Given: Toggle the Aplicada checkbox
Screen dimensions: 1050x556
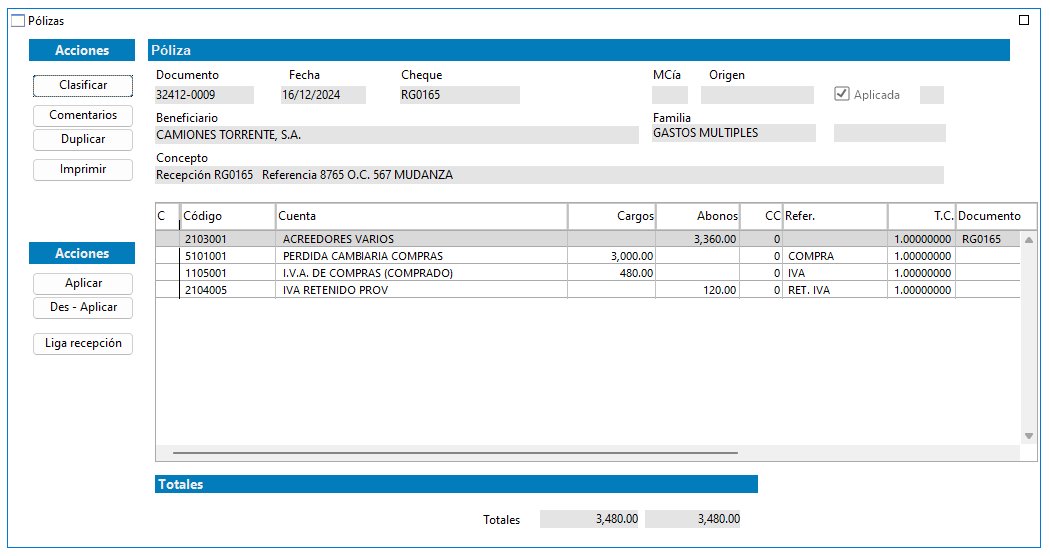Looking at the screenshot, I should [842, 94].
